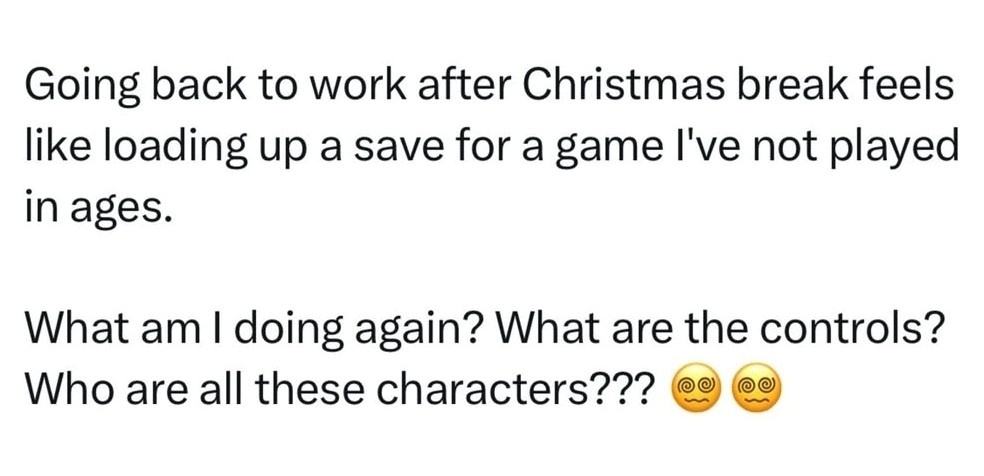Image resolution: width=984 pixels, height=476 pixels.
Task: Click the phrase "in ages."
Action: pyautogui.click(x=98, y=210)
